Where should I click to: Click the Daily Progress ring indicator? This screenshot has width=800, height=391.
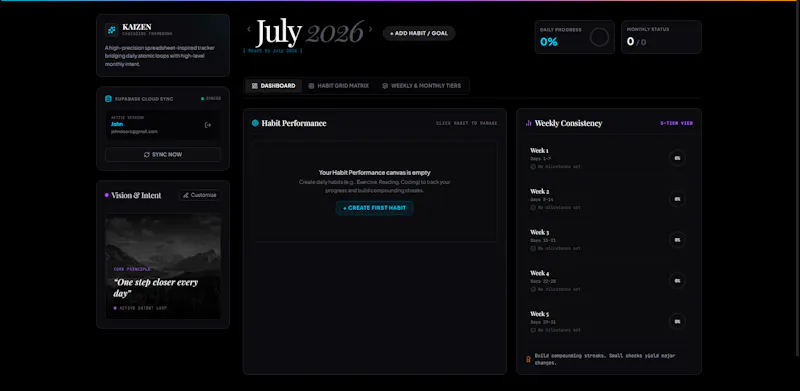599,37
